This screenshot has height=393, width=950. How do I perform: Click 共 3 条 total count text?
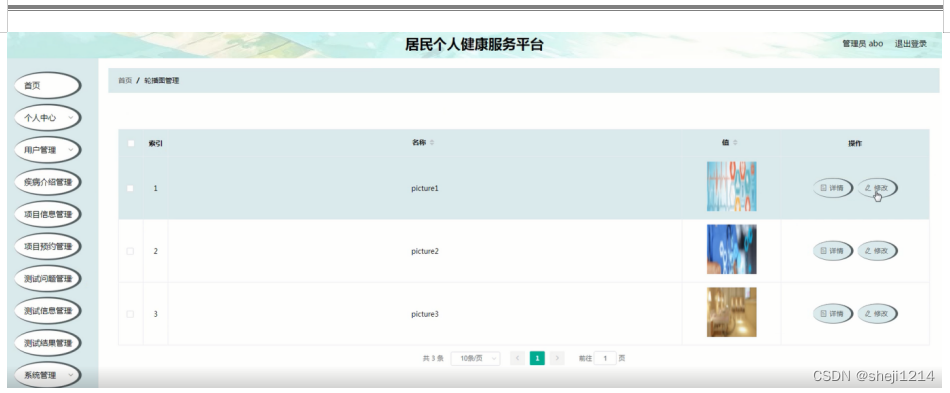pyautogui.click(x=433, y=358)
